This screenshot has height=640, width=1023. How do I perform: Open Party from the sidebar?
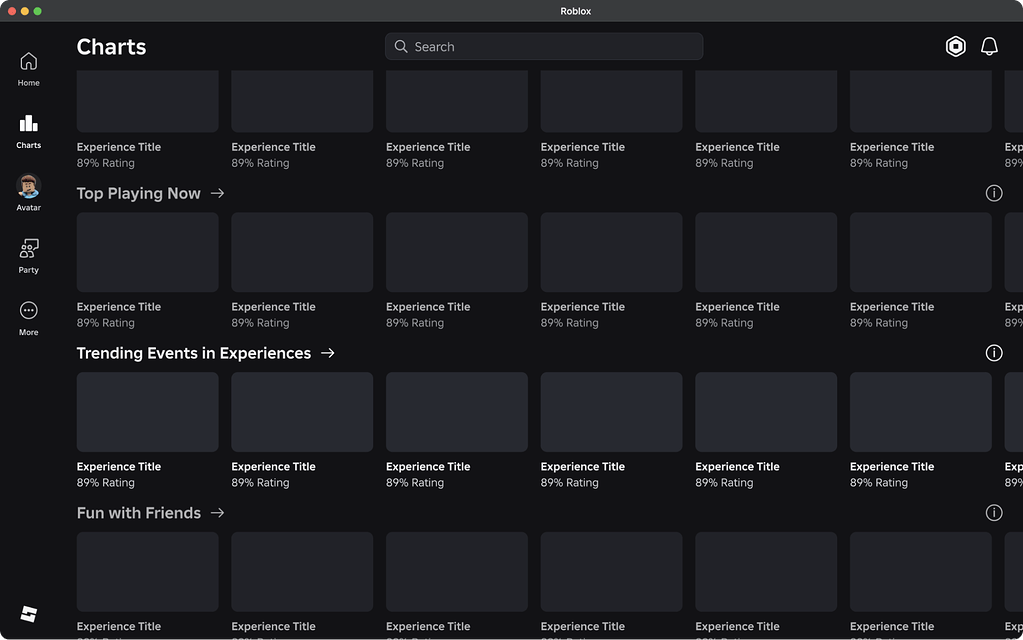coord(27,255)
